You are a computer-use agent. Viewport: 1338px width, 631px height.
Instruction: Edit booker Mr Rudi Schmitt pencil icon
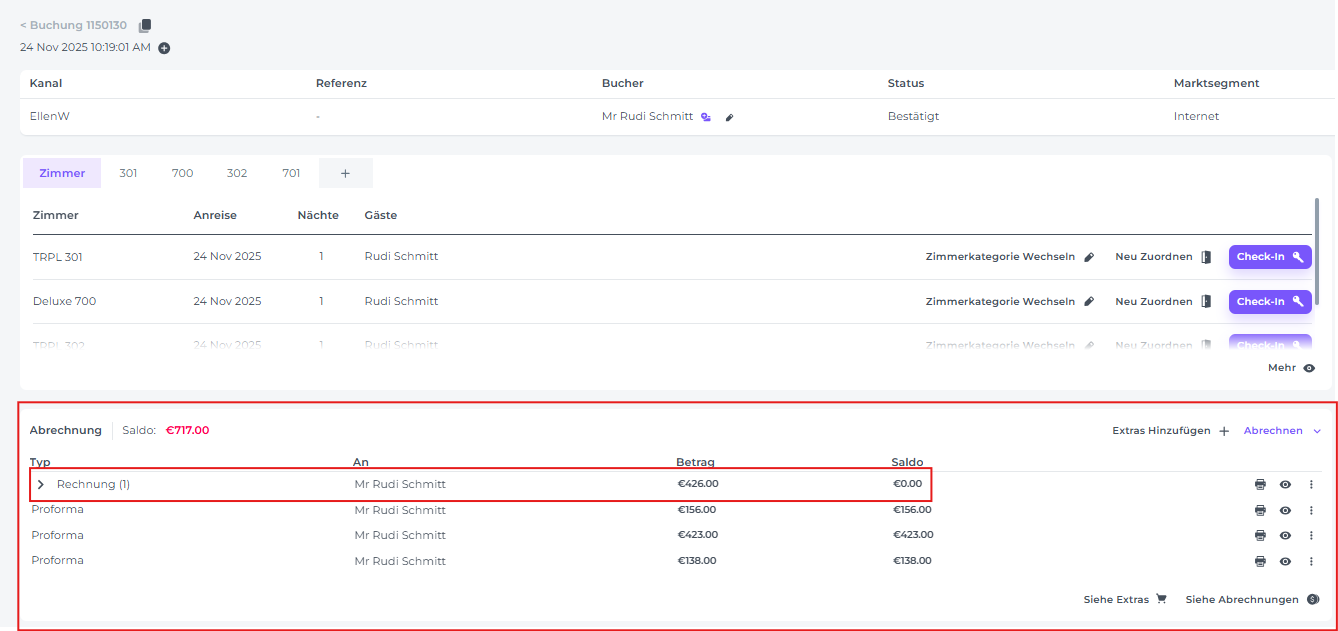click(x=729, y=117)
